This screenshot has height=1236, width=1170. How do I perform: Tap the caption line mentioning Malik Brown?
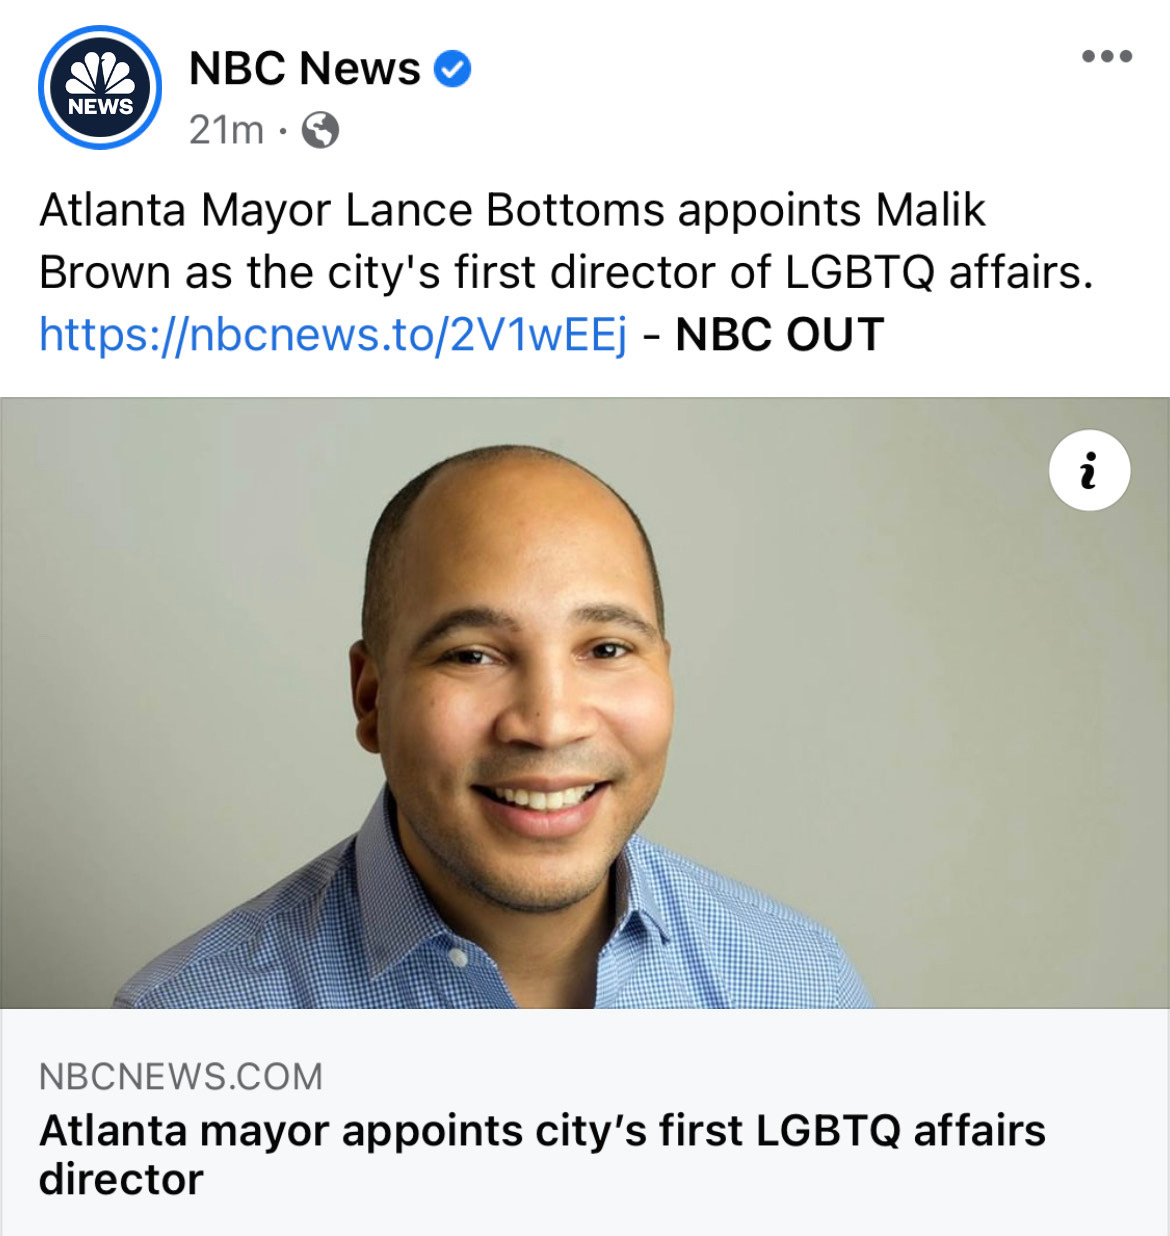[x=512, y=211]
